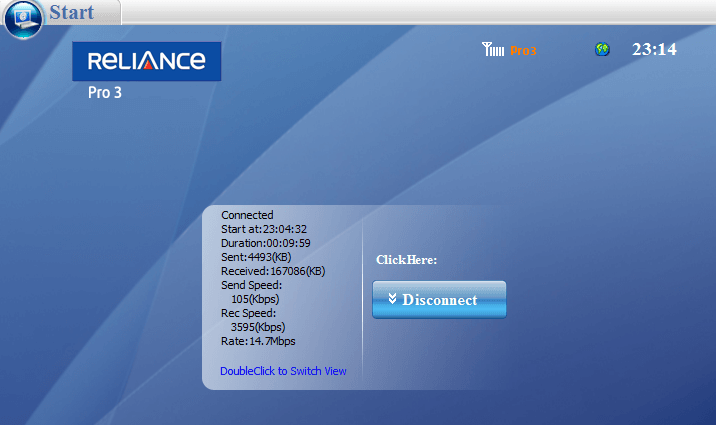Click the ClickHere: label
Viewport: 716px width, 425px height.
pos(406,260)
